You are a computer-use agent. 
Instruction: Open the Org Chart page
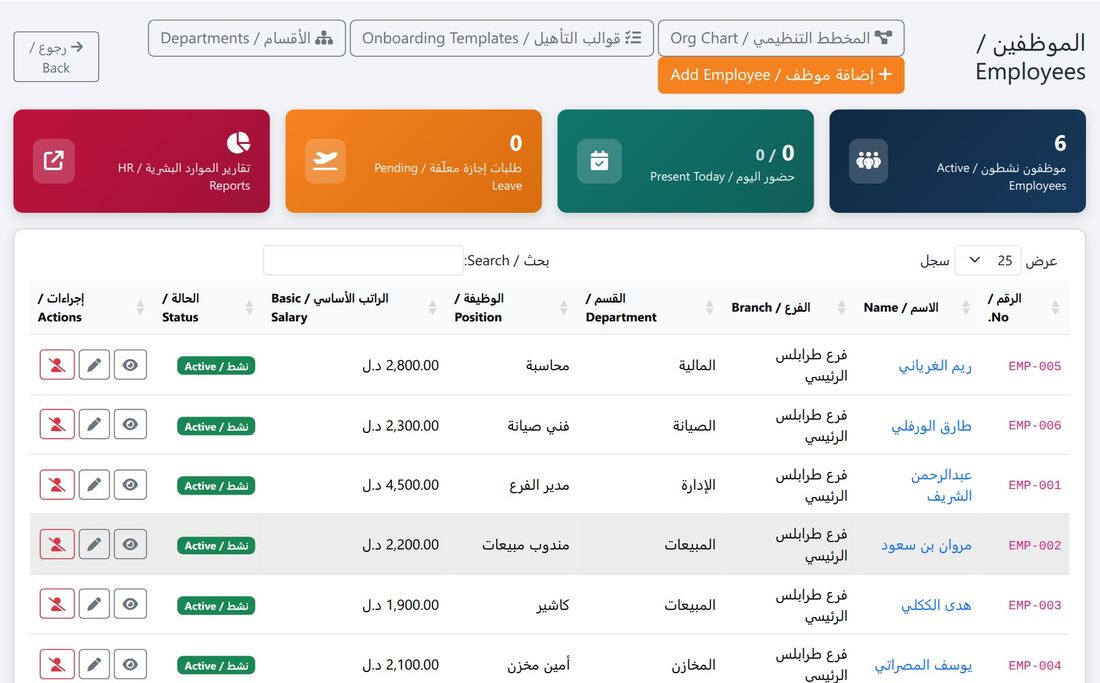coord(781,38)
